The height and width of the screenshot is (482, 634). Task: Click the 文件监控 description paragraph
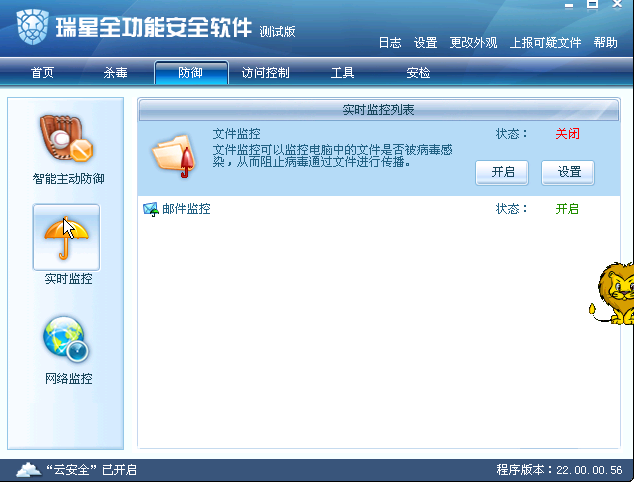click(332, 156)
